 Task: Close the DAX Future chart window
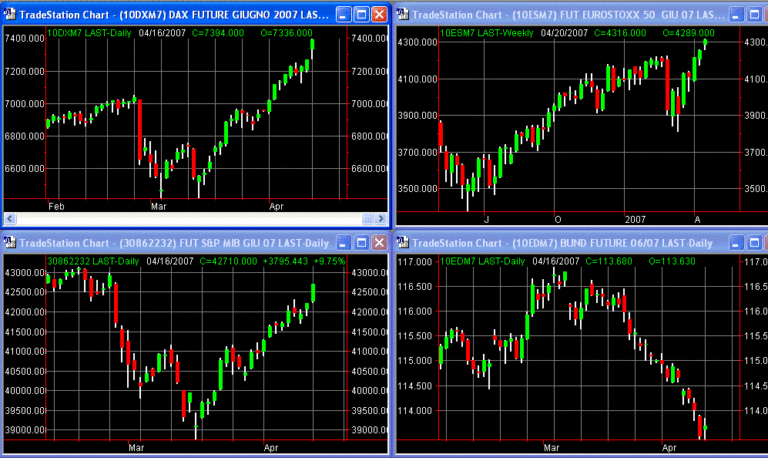coord(378,15)
